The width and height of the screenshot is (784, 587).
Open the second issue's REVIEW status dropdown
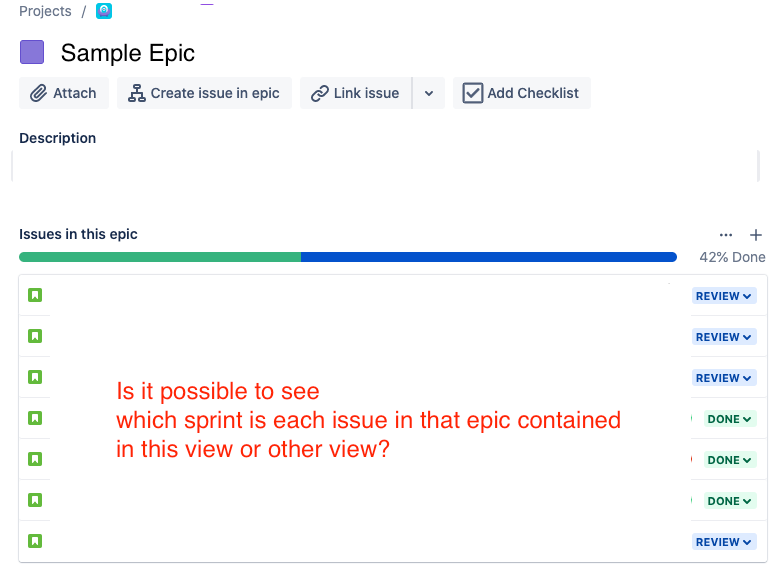click(724, 336)
